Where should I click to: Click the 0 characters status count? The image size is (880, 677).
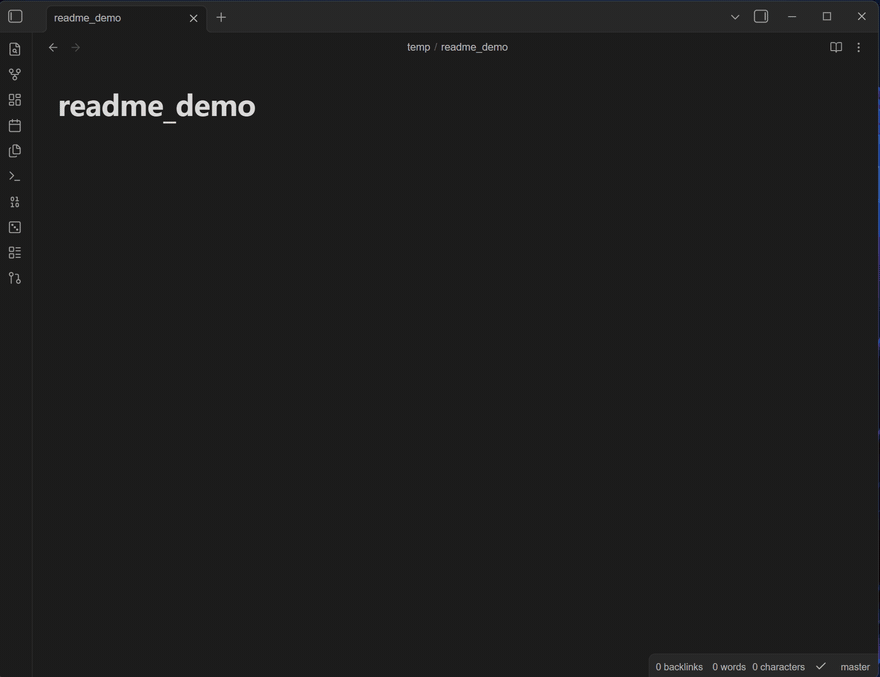[778, 667]
